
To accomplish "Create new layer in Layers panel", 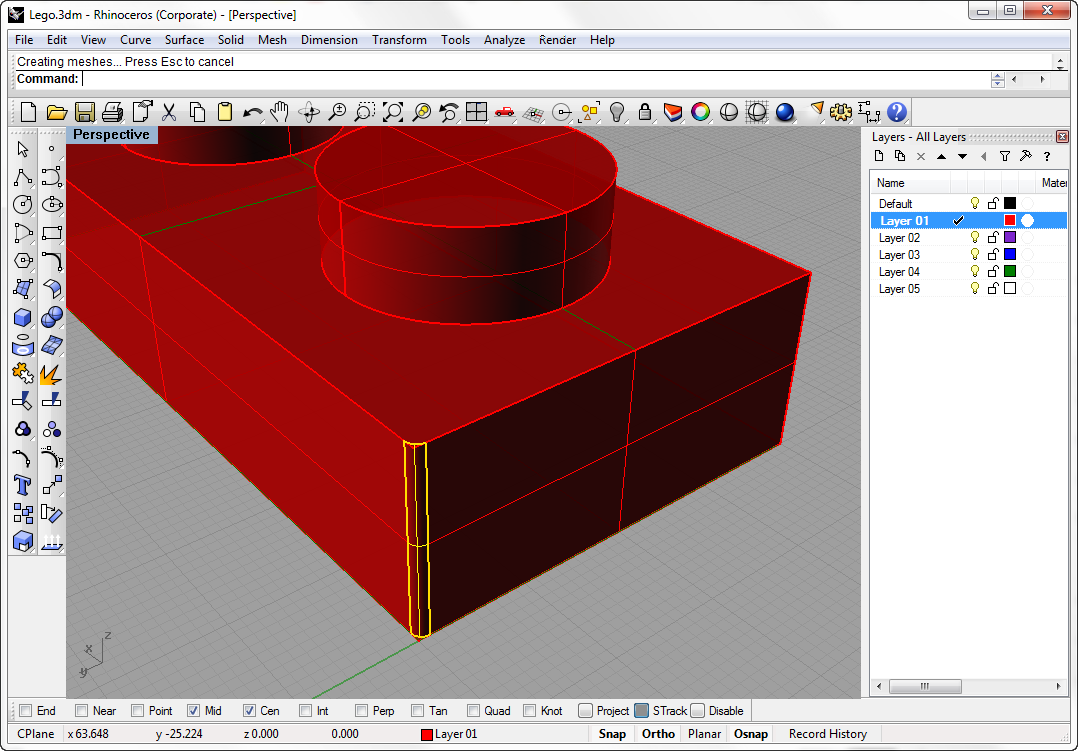I will coord(879,156).
